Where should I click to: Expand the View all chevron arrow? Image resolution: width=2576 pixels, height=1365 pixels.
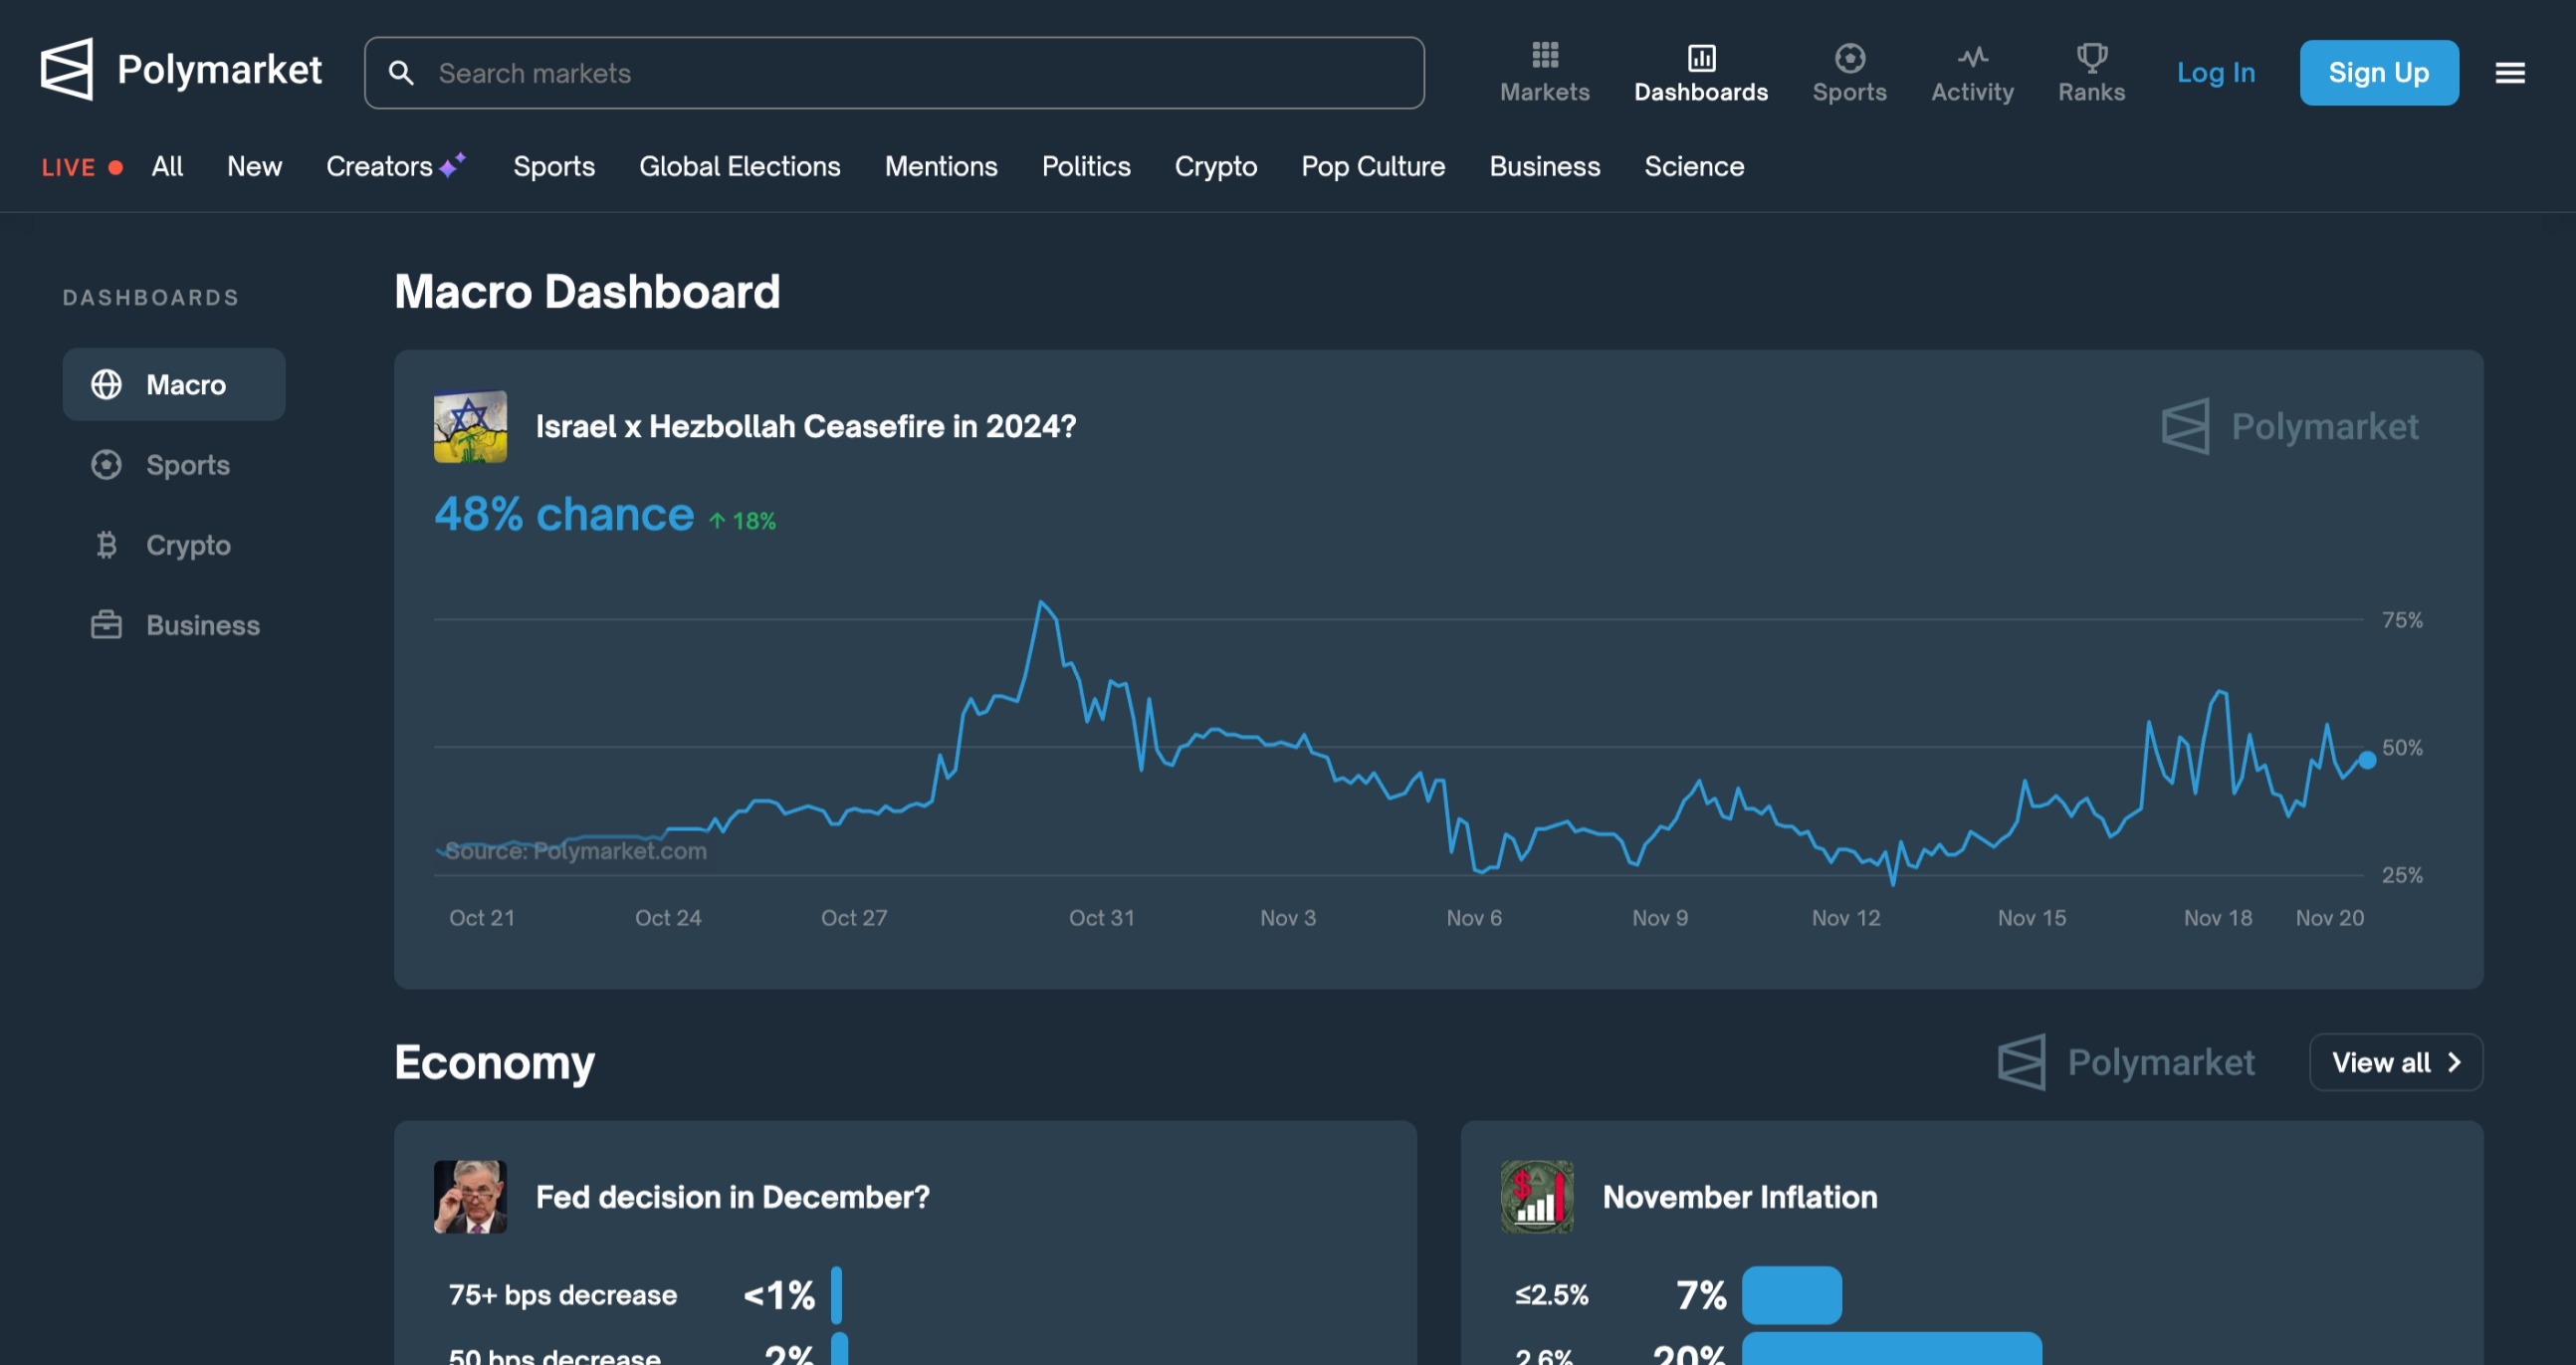[x=2453, y=1062]
